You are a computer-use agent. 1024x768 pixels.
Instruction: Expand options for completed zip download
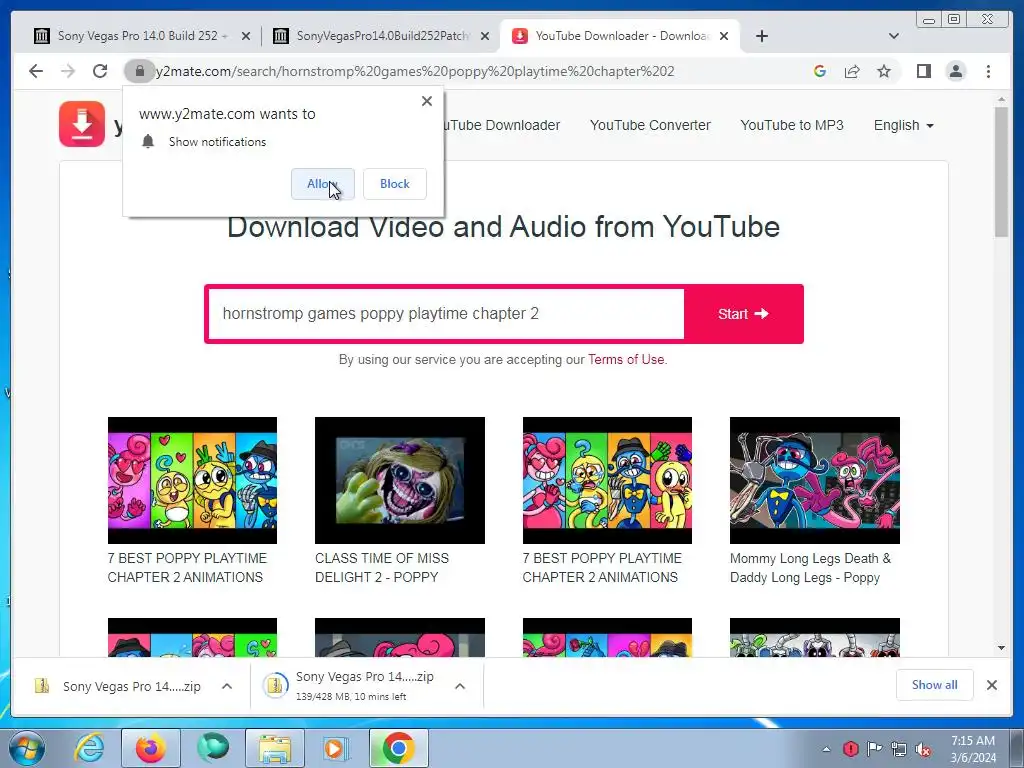pyautogui.click(x=227, y=686)
